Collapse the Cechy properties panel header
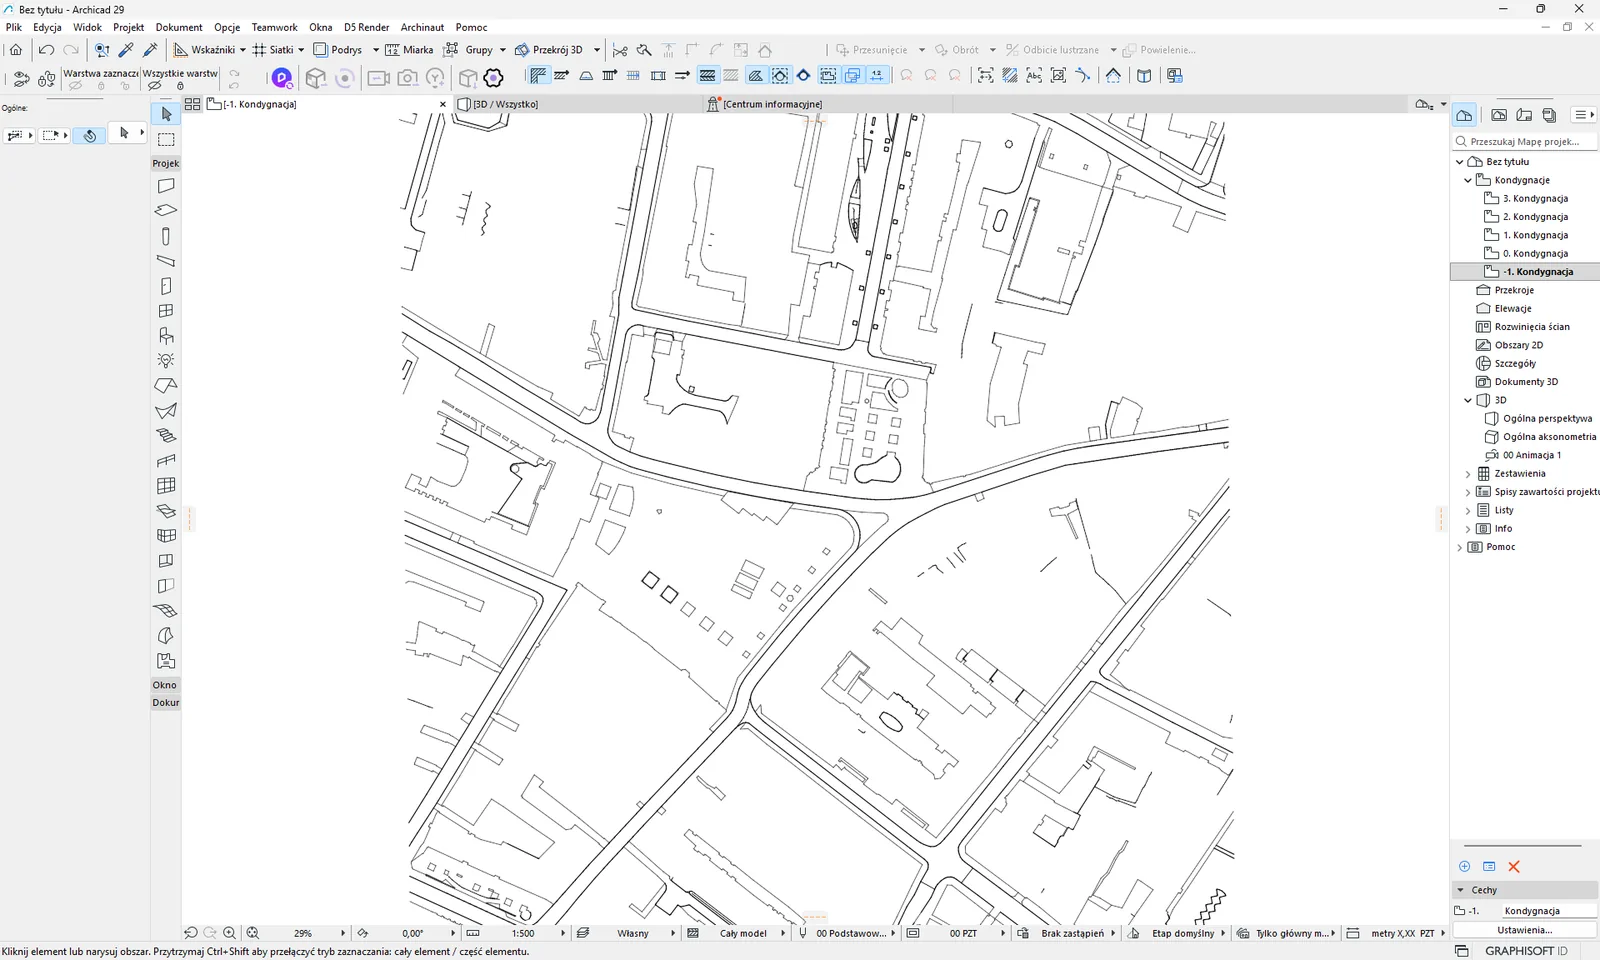This screenshot has height=960, width=1600. (1525, 890)
